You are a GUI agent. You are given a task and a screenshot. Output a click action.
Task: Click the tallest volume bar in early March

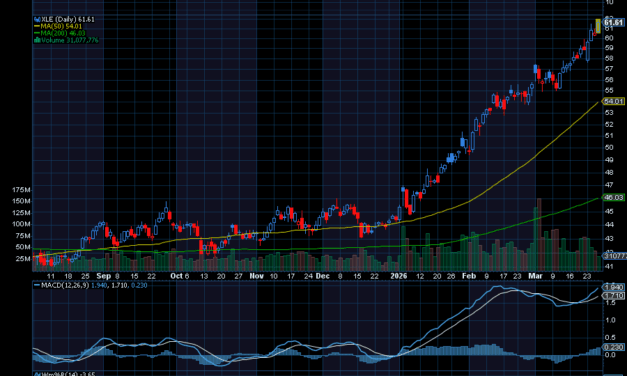click(x=539, y=234)
